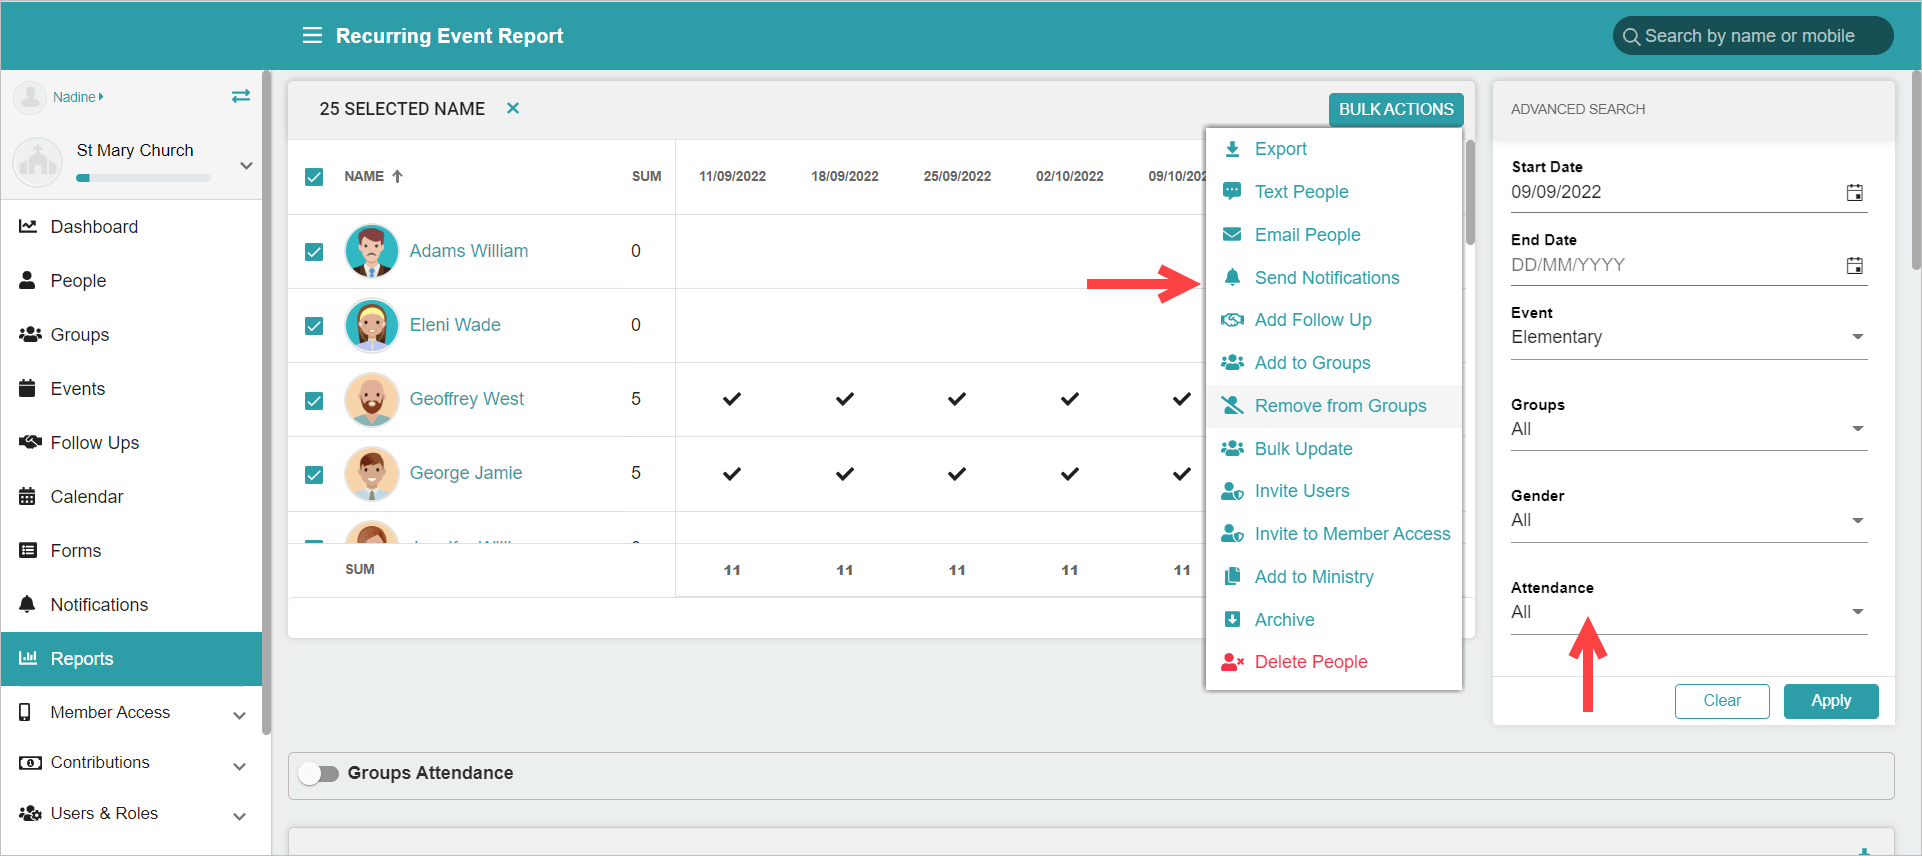Toggle Groups Attendance switch

318,773
